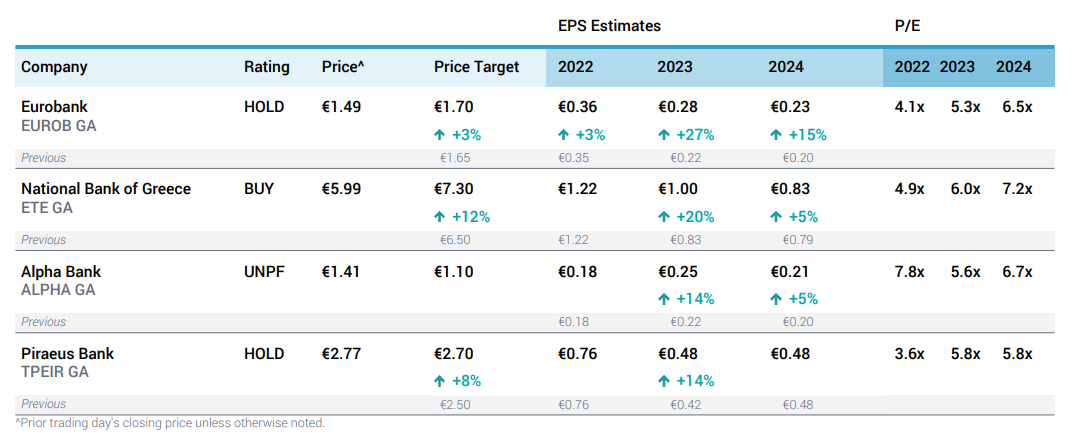Click the closing price footnote text

coord(170,423)
